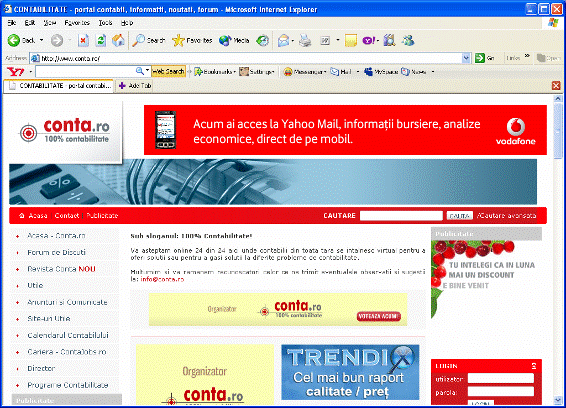
Task: Click the Web Search button
Action: (168, 71)
